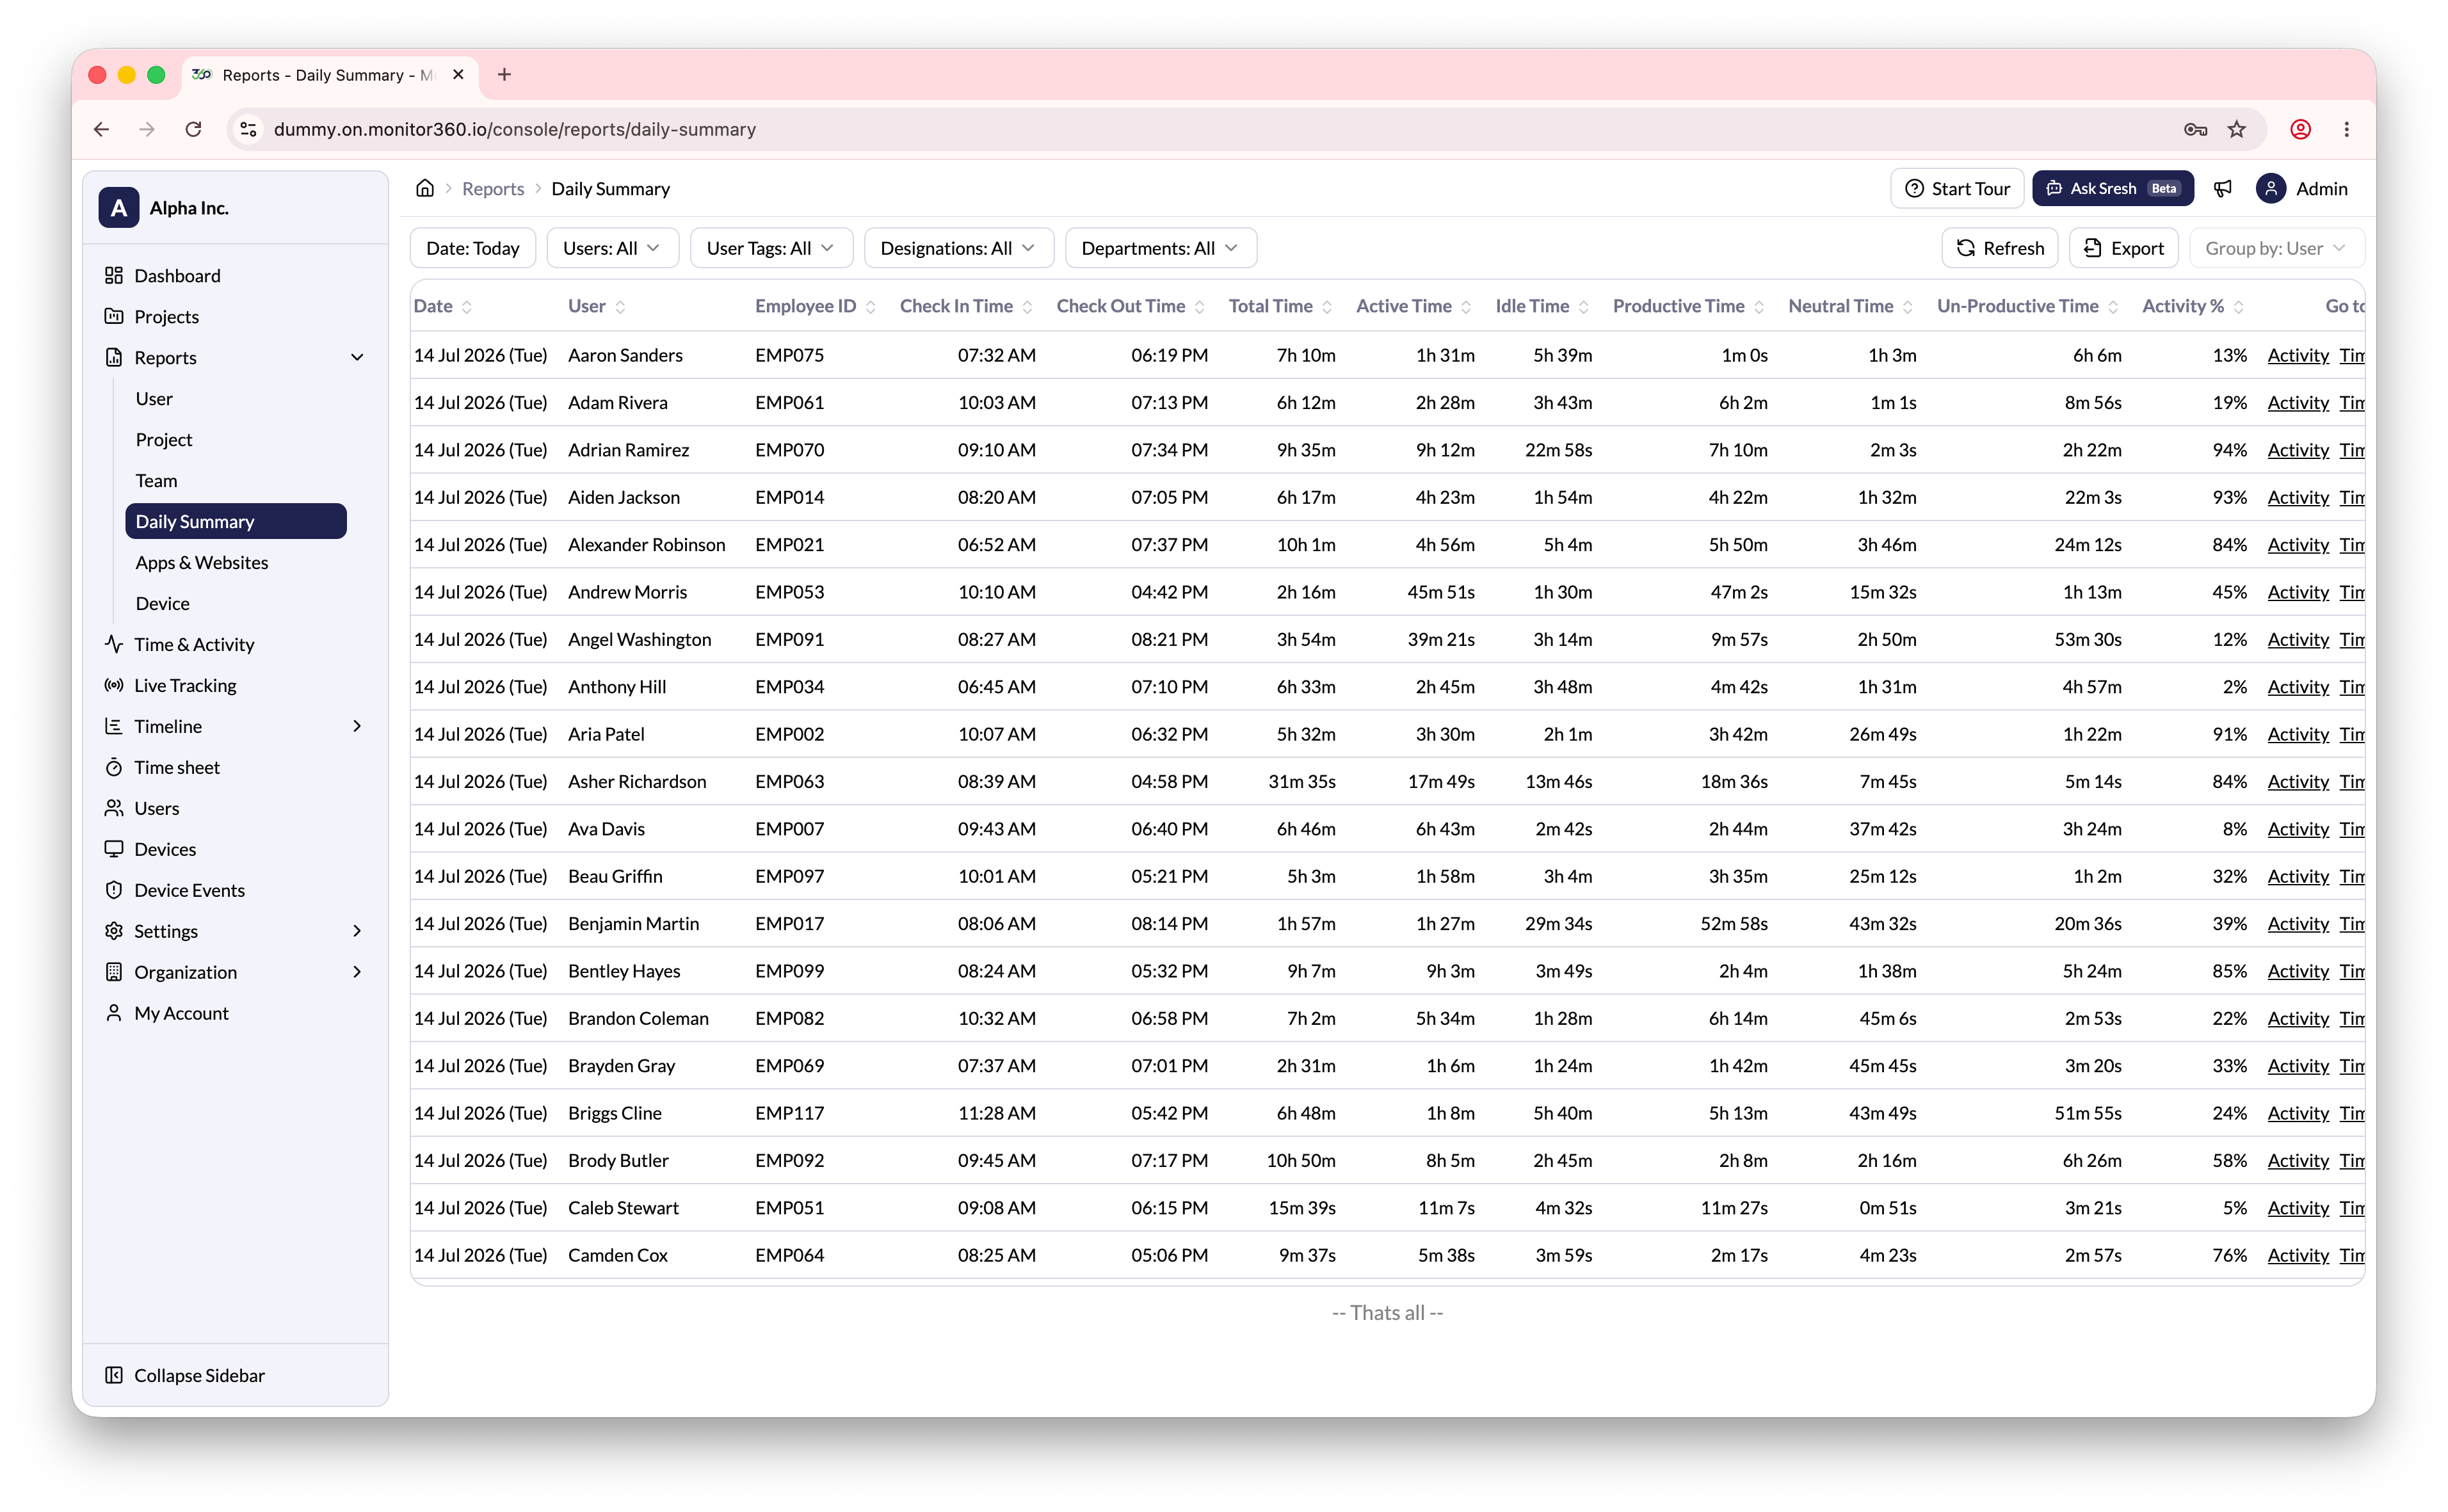Click the browser address bar URL

point(514,129)
